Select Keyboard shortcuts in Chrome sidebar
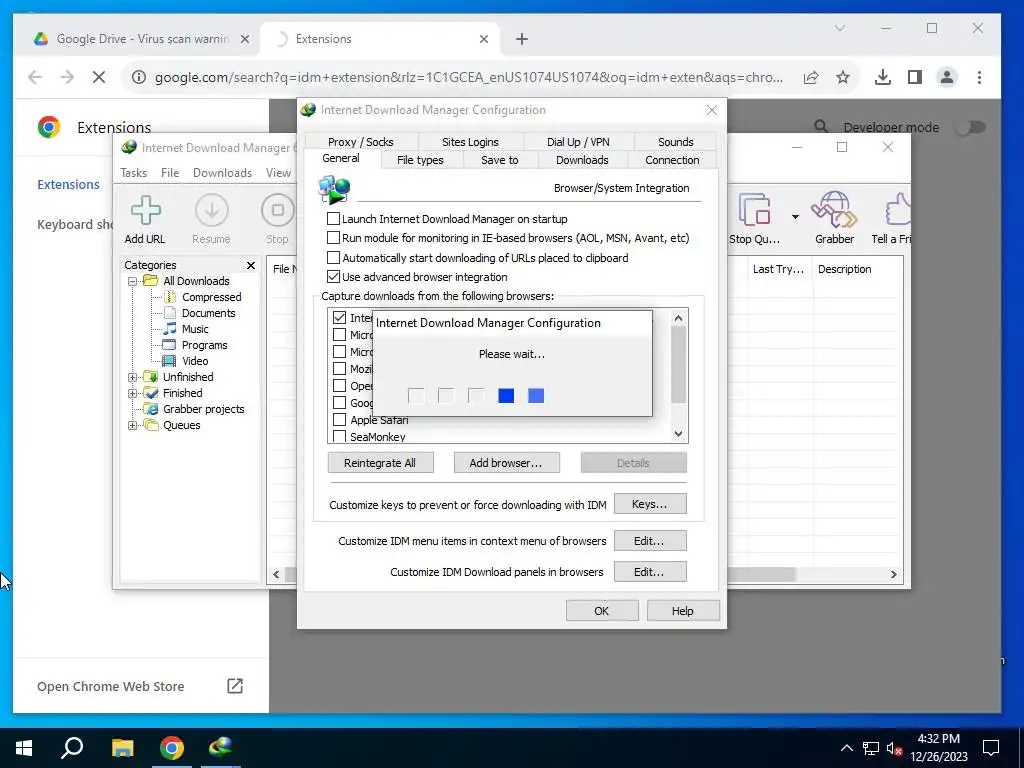1024x768 pixels. pyautogui.click(x=74, y=225)
